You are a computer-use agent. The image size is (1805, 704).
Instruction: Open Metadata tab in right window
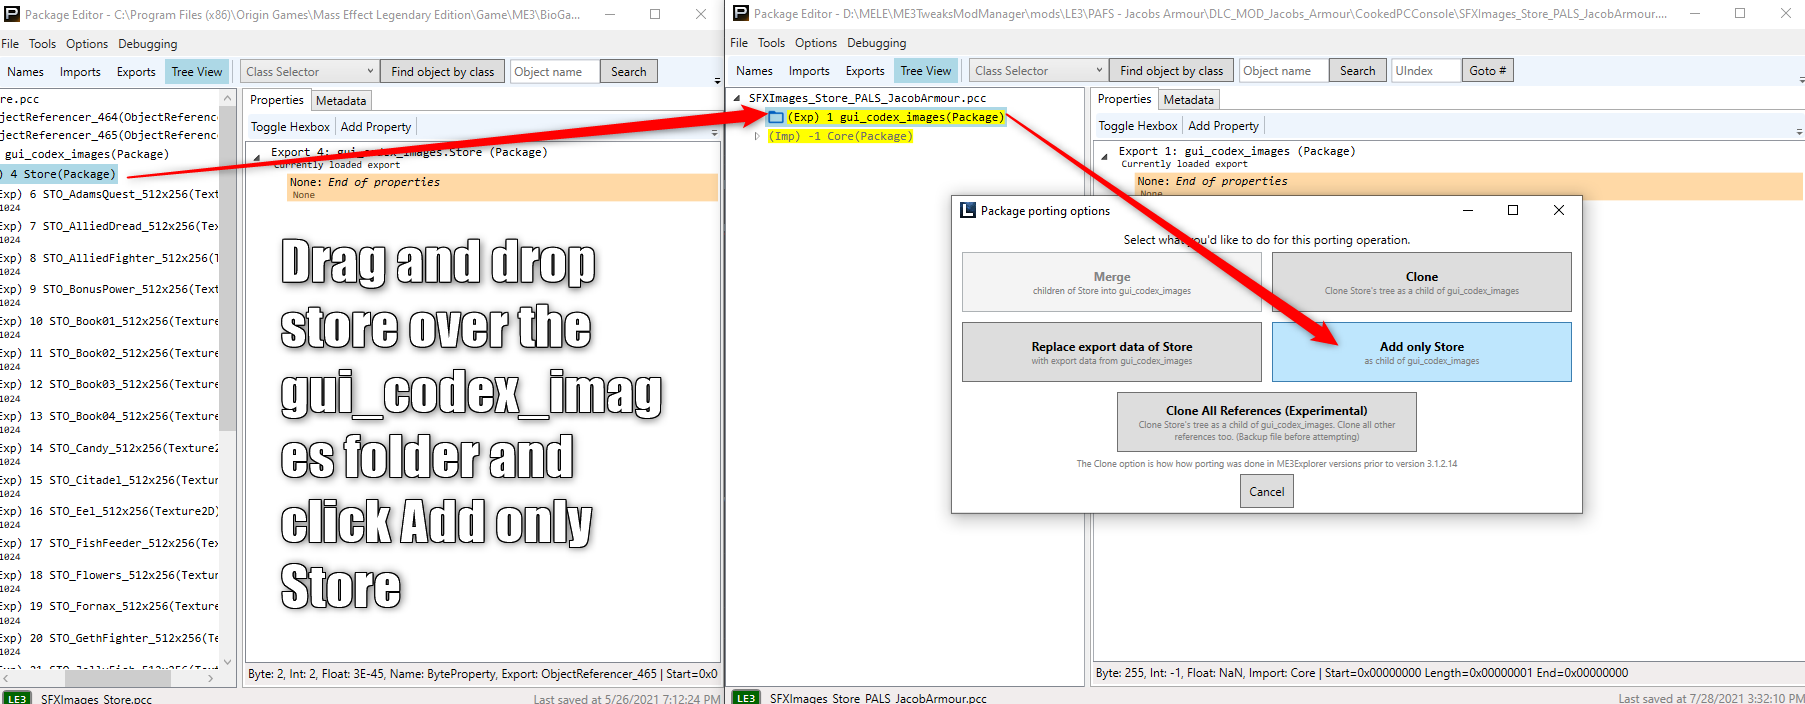(x=1189, y=100)
